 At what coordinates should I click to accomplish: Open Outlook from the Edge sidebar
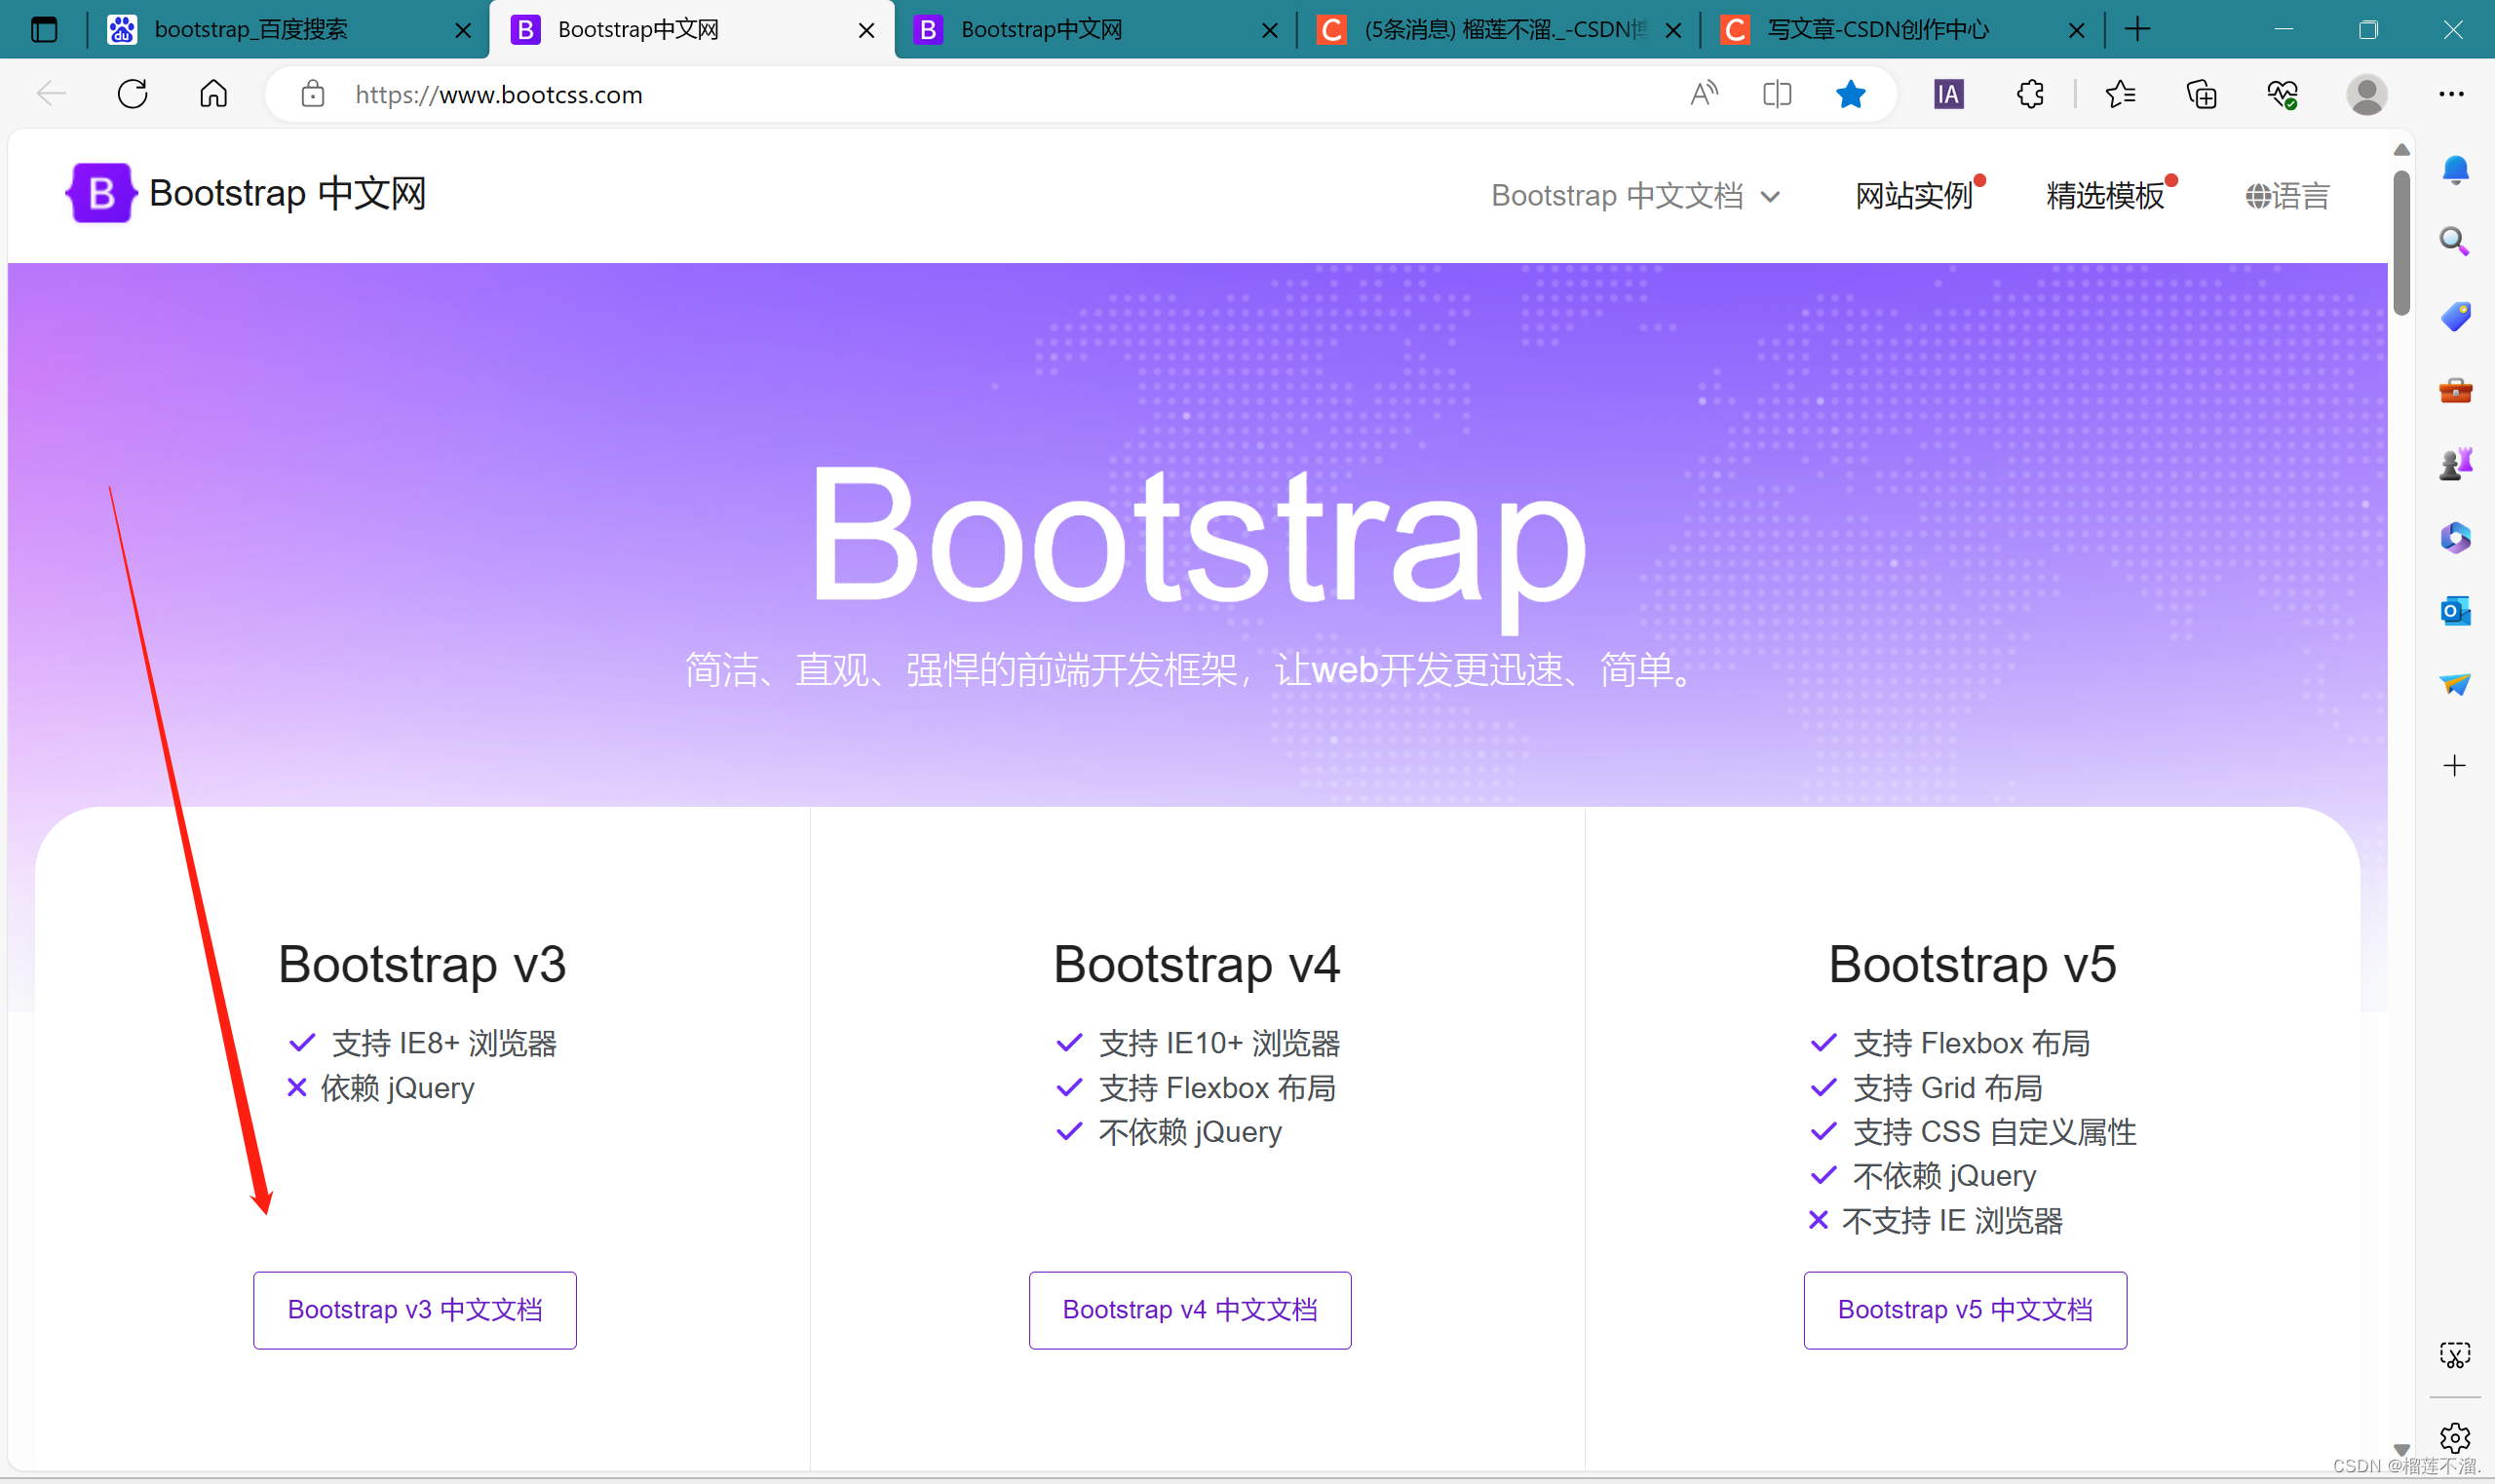(x=2455, y=611)
